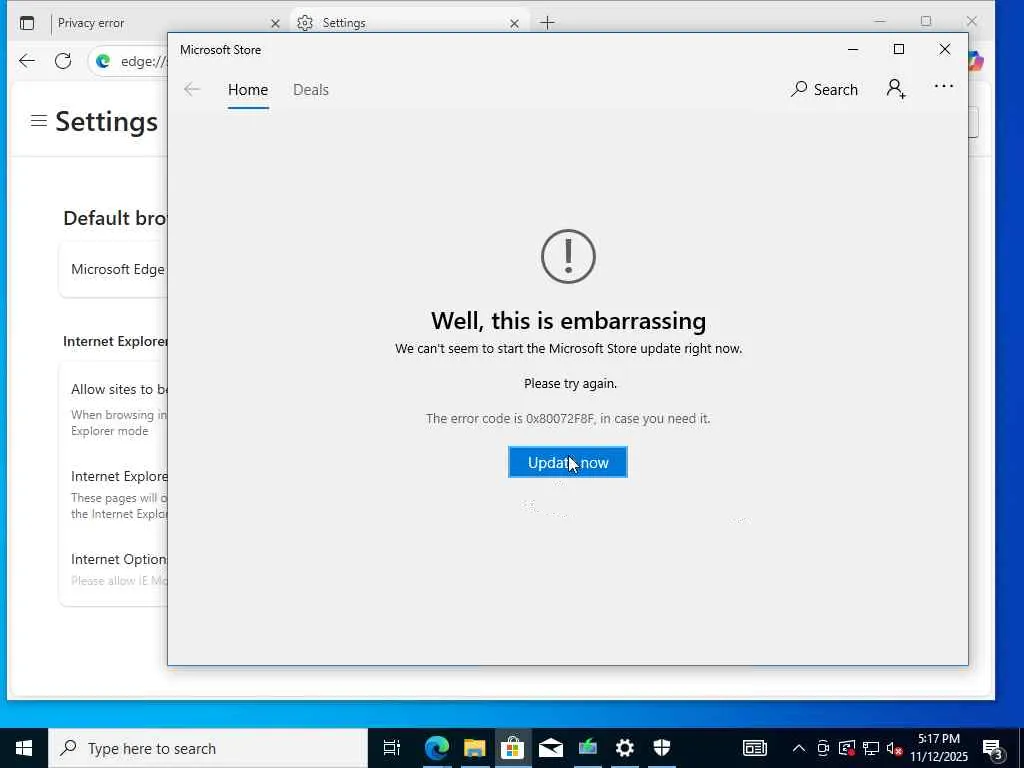1024x768 pixels.
Task: Click the Meet Now tray icon
Action: [x=823, y=748]
